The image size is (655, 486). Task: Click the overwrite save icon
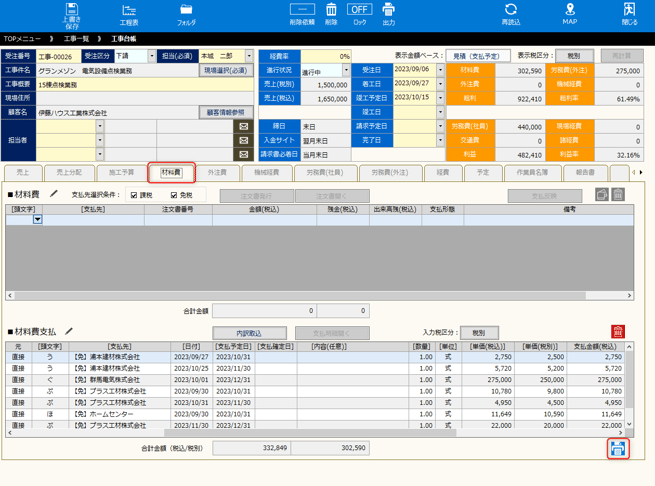click(x=72, y=16)
